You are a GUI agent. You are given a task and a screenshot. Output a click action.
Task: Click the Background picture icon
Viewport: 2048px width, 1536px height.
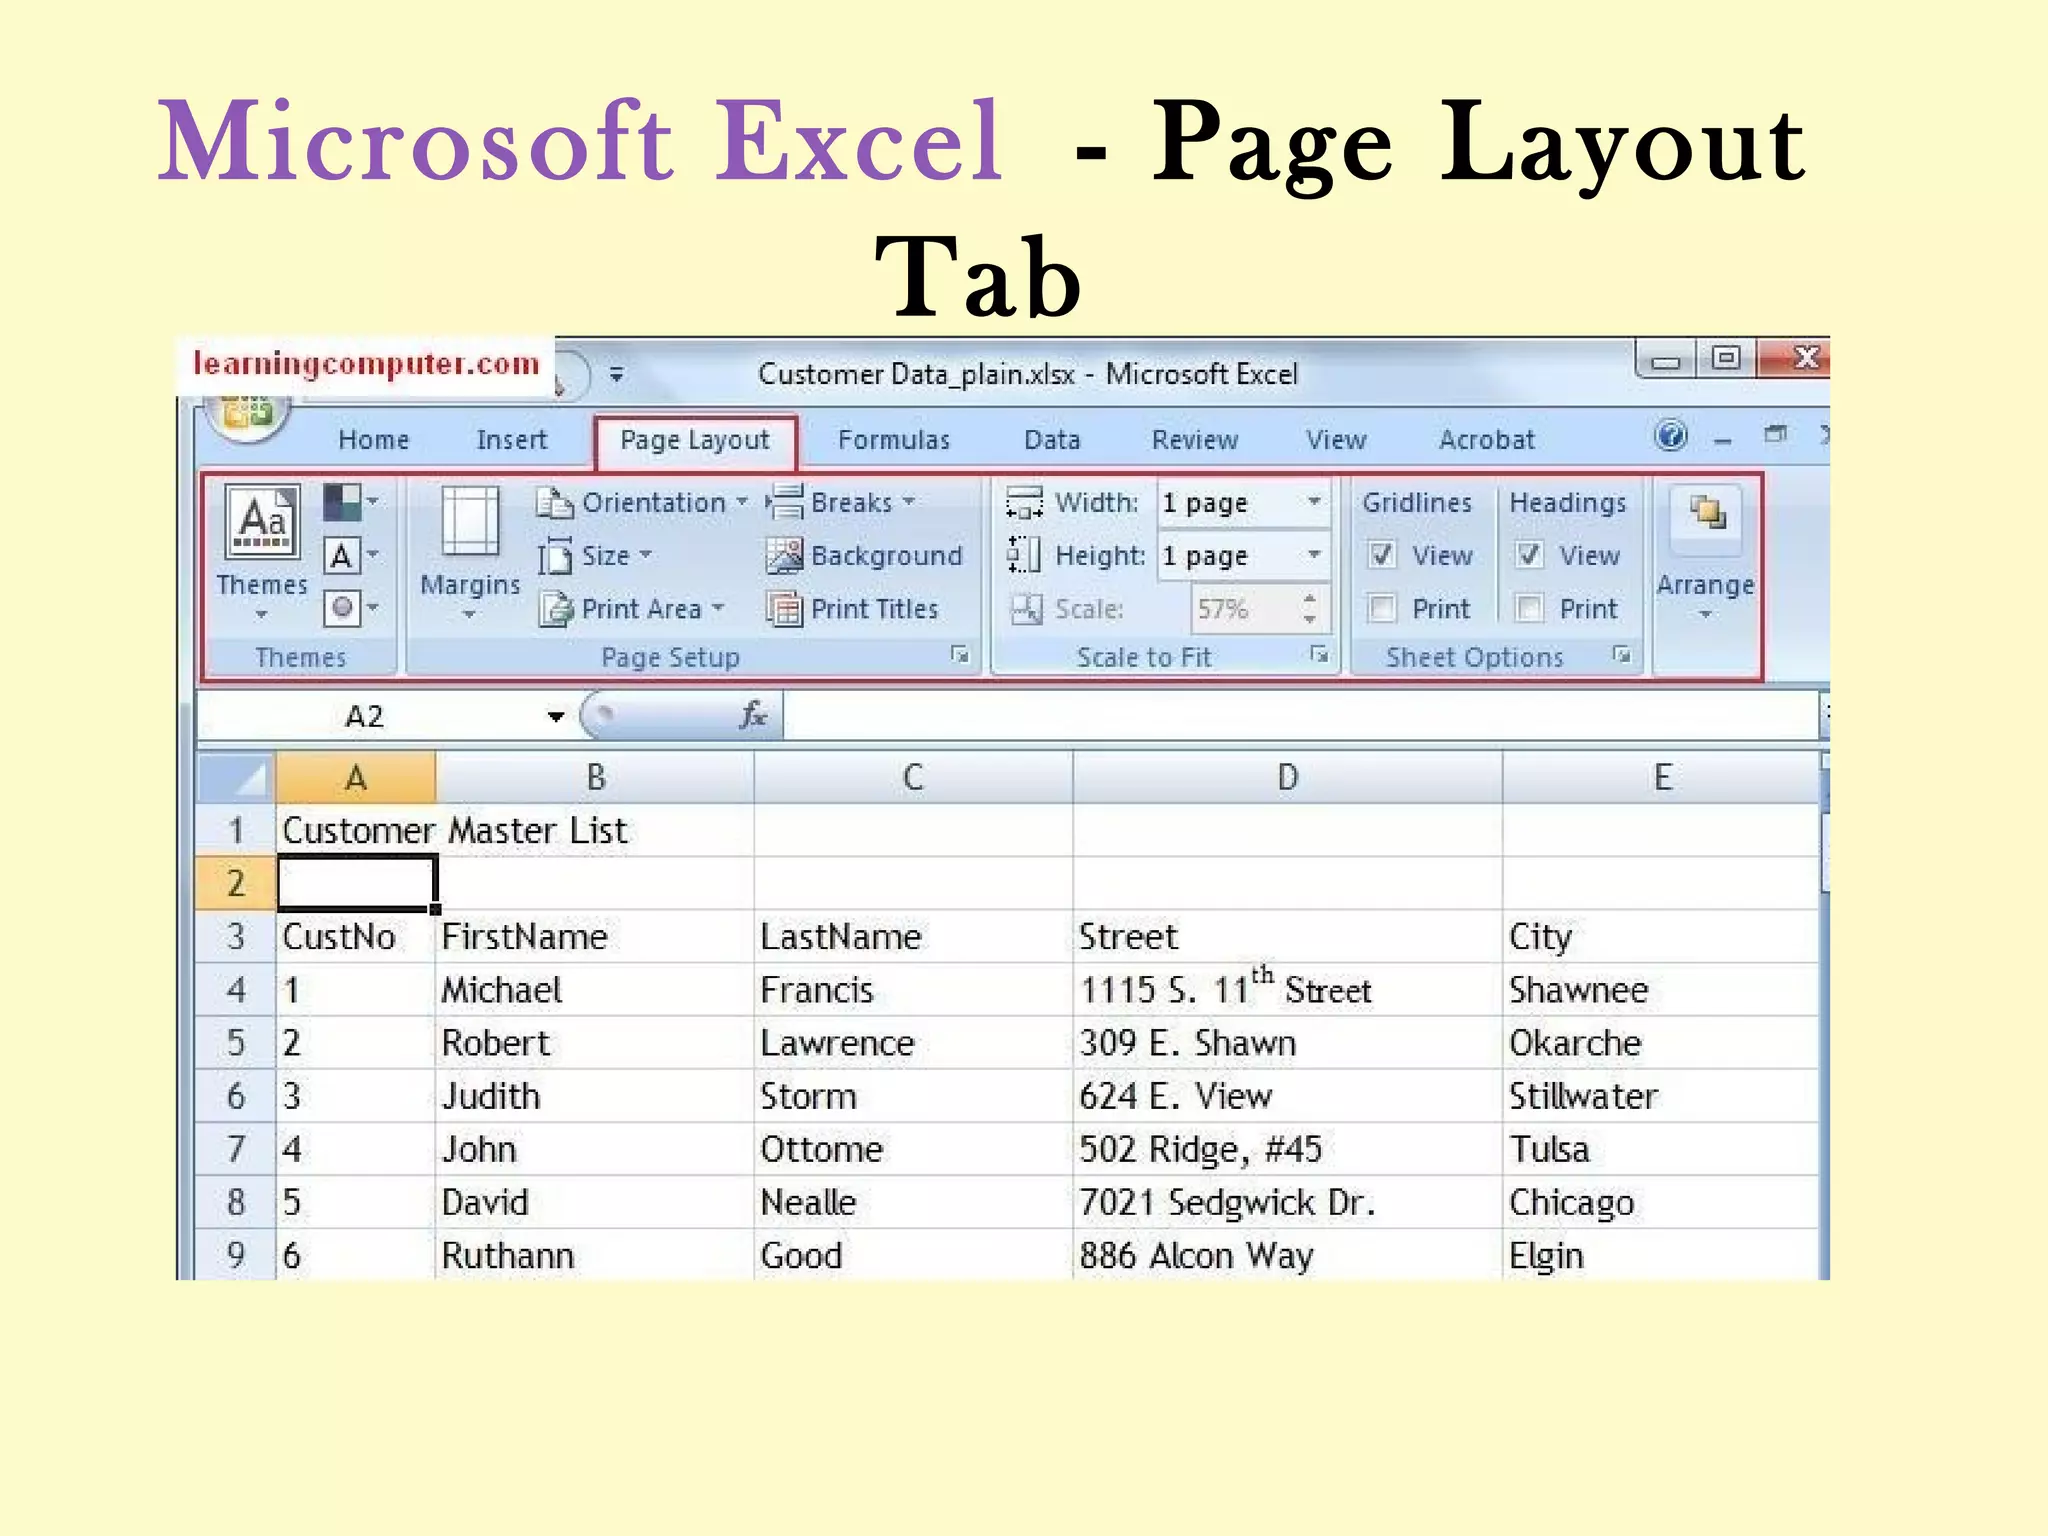[784, 556]
